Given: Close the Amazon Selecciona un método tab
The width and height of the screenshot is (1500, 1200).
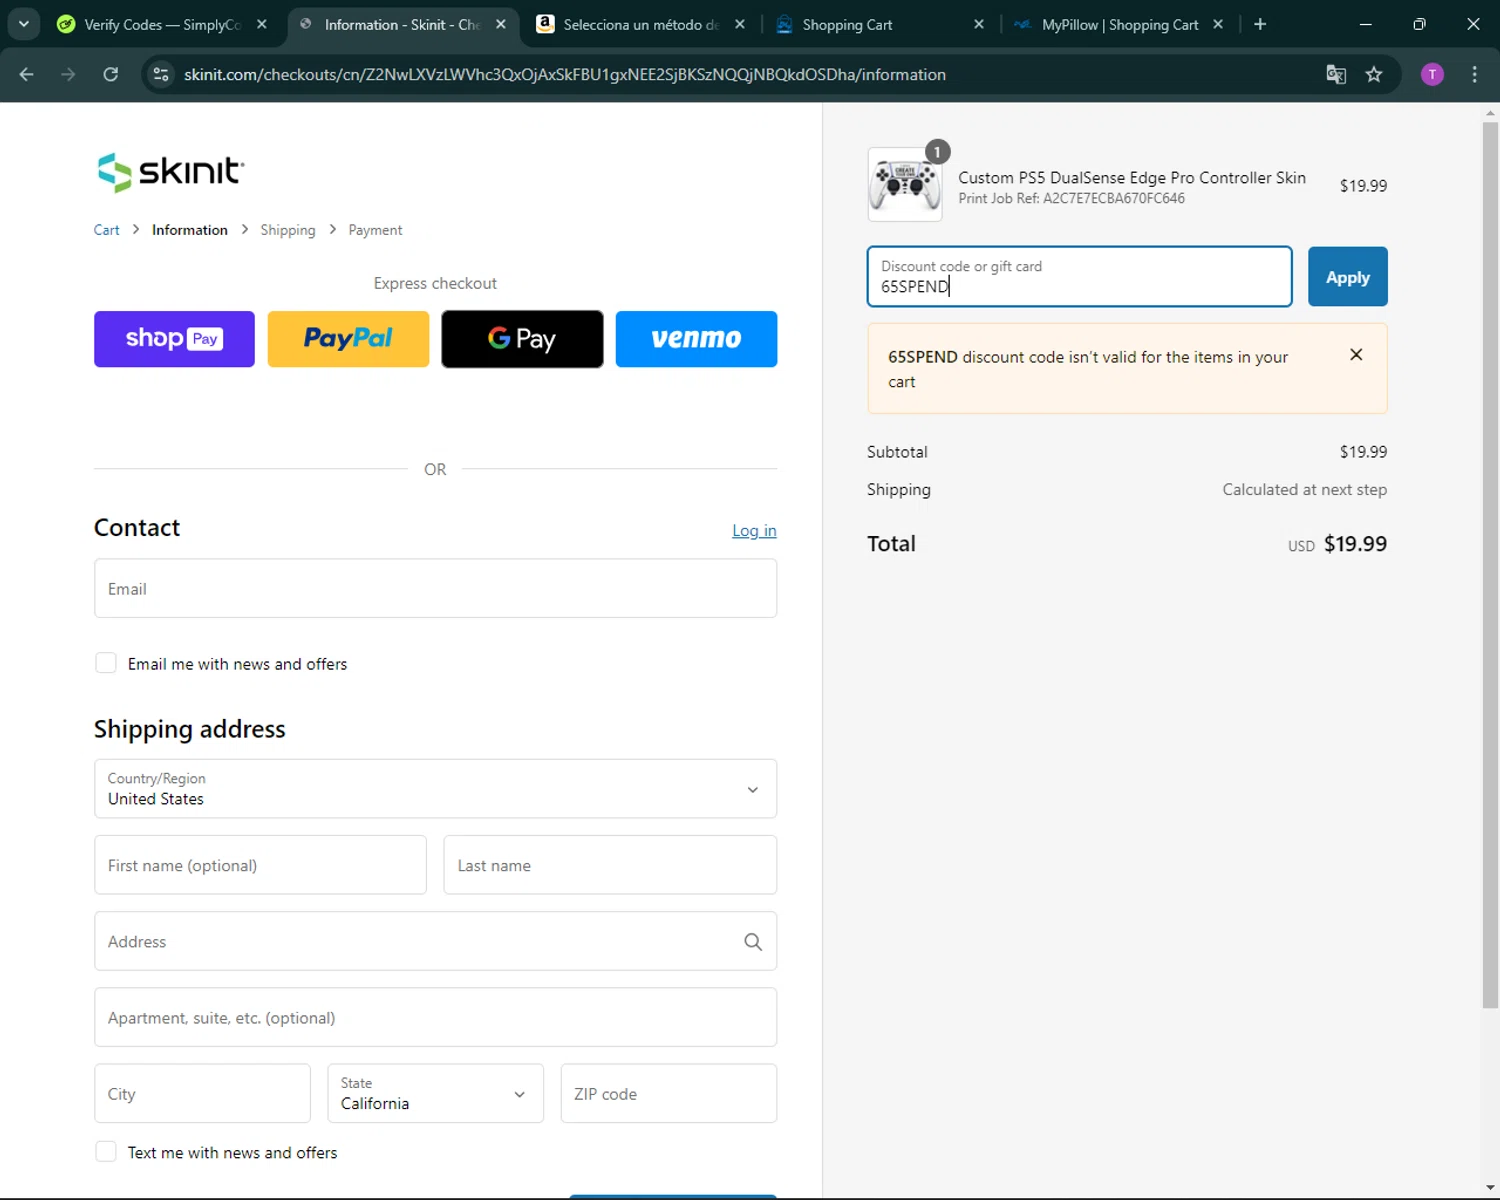Looking at the screenshot, I should pyautogui.click(x=740, y=24).
